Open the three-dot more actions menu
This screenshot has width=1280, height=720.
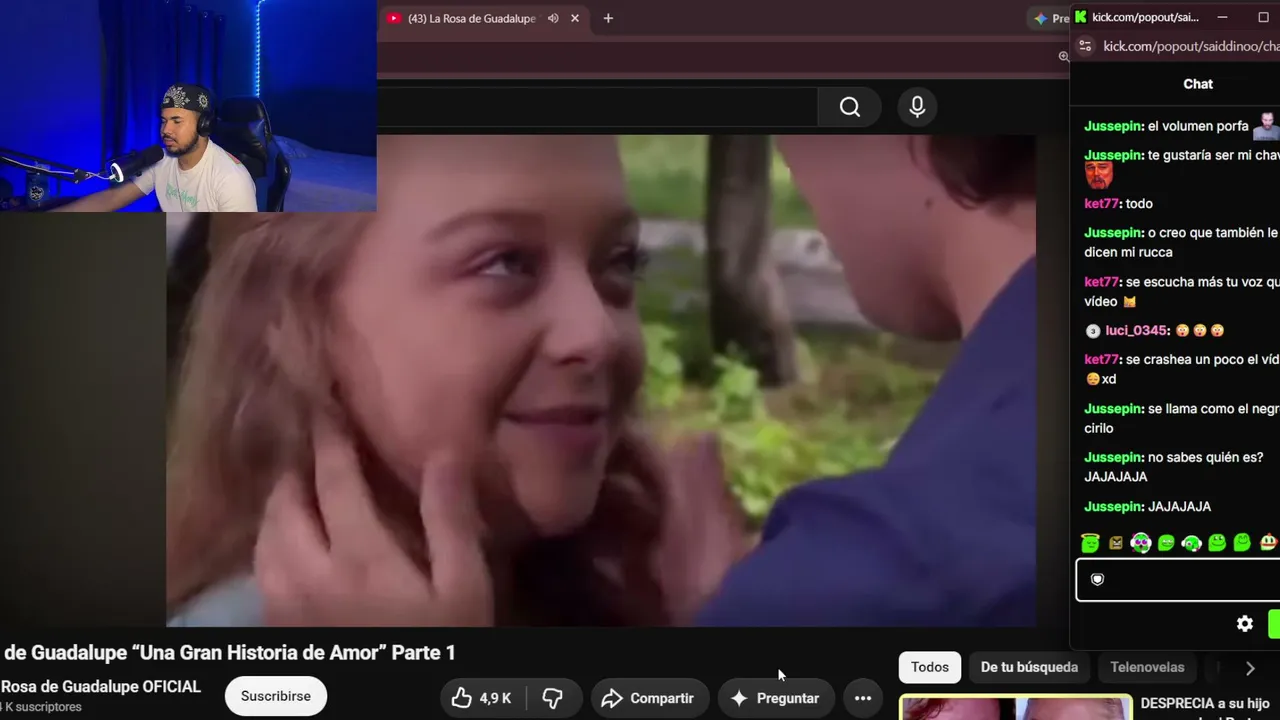tap(863, 698)
